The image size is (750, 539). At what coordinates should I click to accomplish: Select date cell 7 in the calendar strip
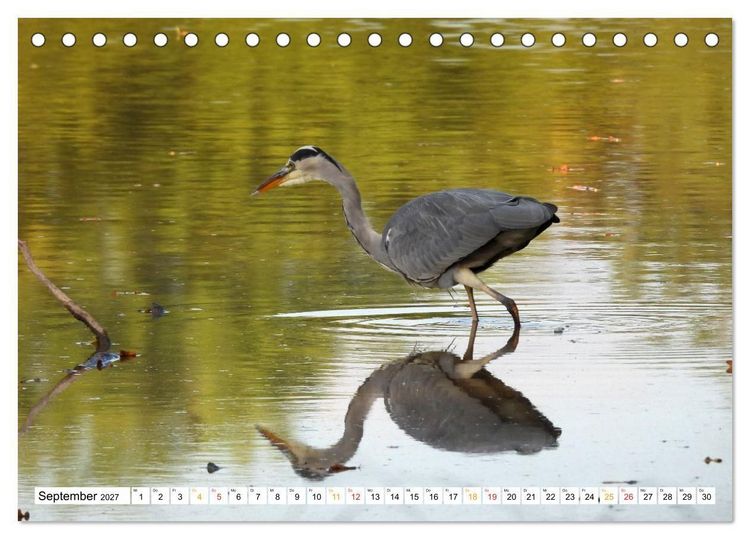[257, 496]
